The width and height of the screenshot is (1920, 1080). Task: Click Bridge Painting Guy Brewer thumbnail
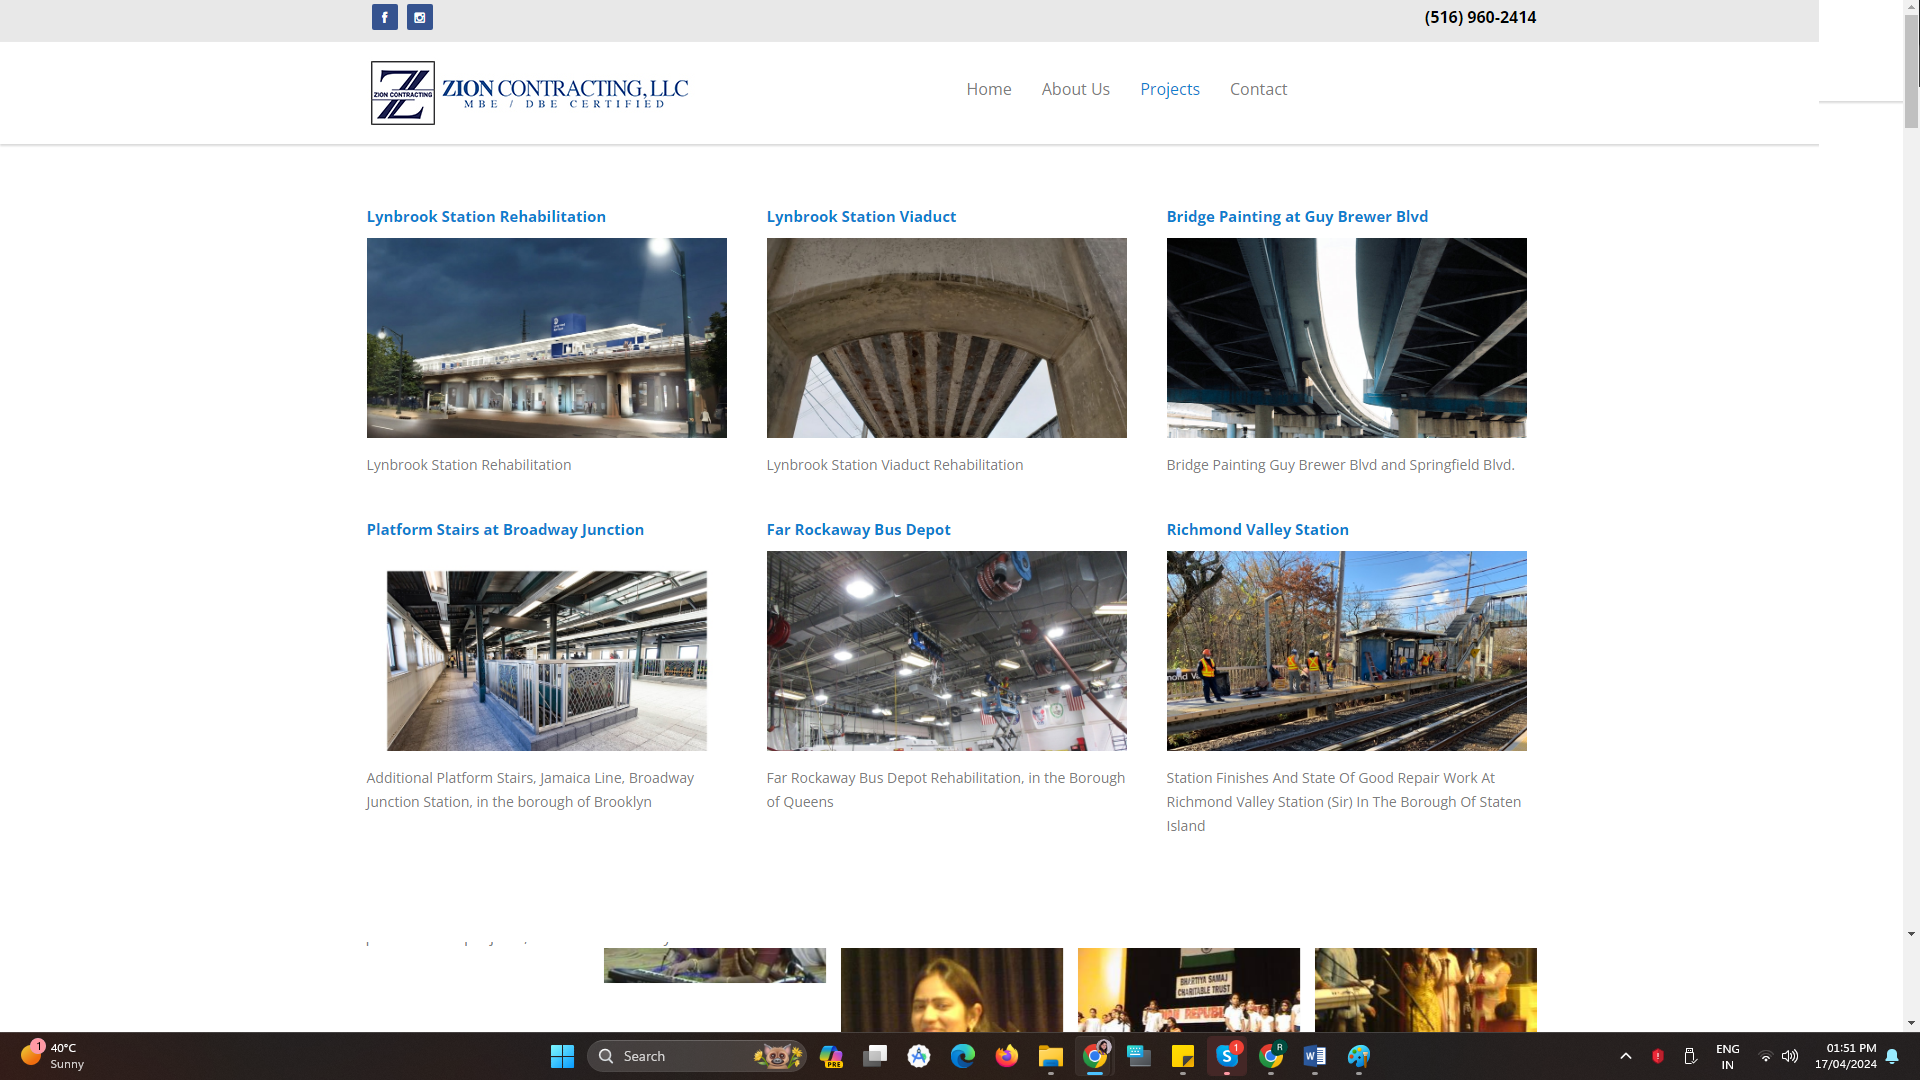pyautogui.click(x=1346, y=338)
